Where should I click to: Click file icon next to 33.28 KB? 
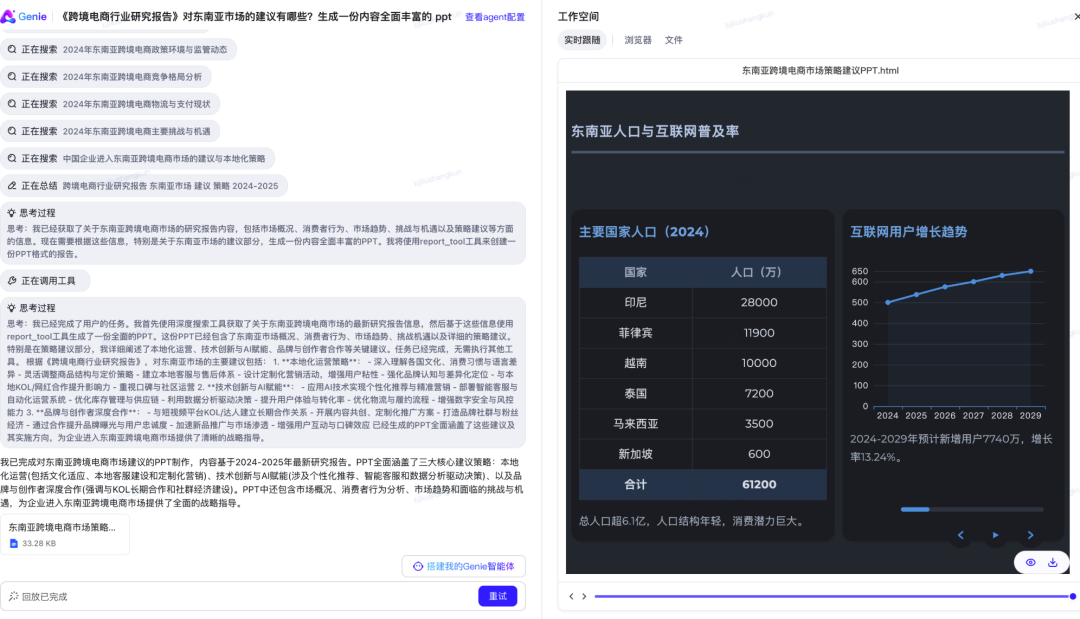[x=14, y=543]
